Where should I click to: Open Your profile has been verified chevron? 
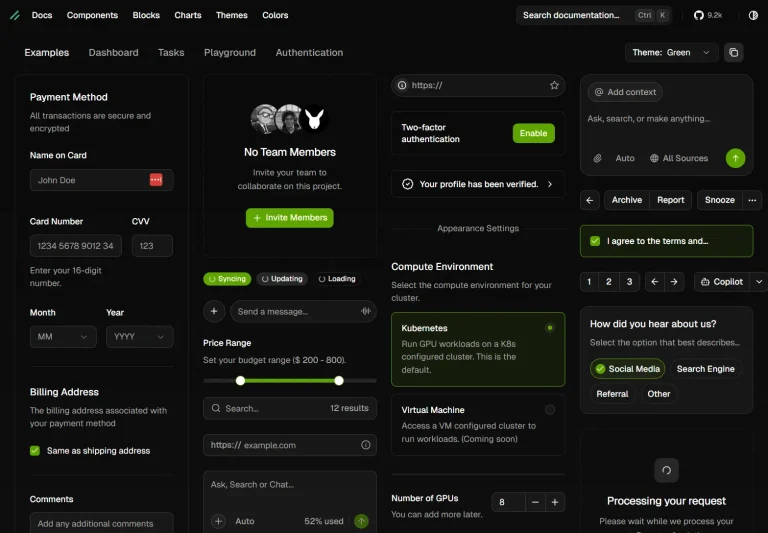tap(550, 184)
